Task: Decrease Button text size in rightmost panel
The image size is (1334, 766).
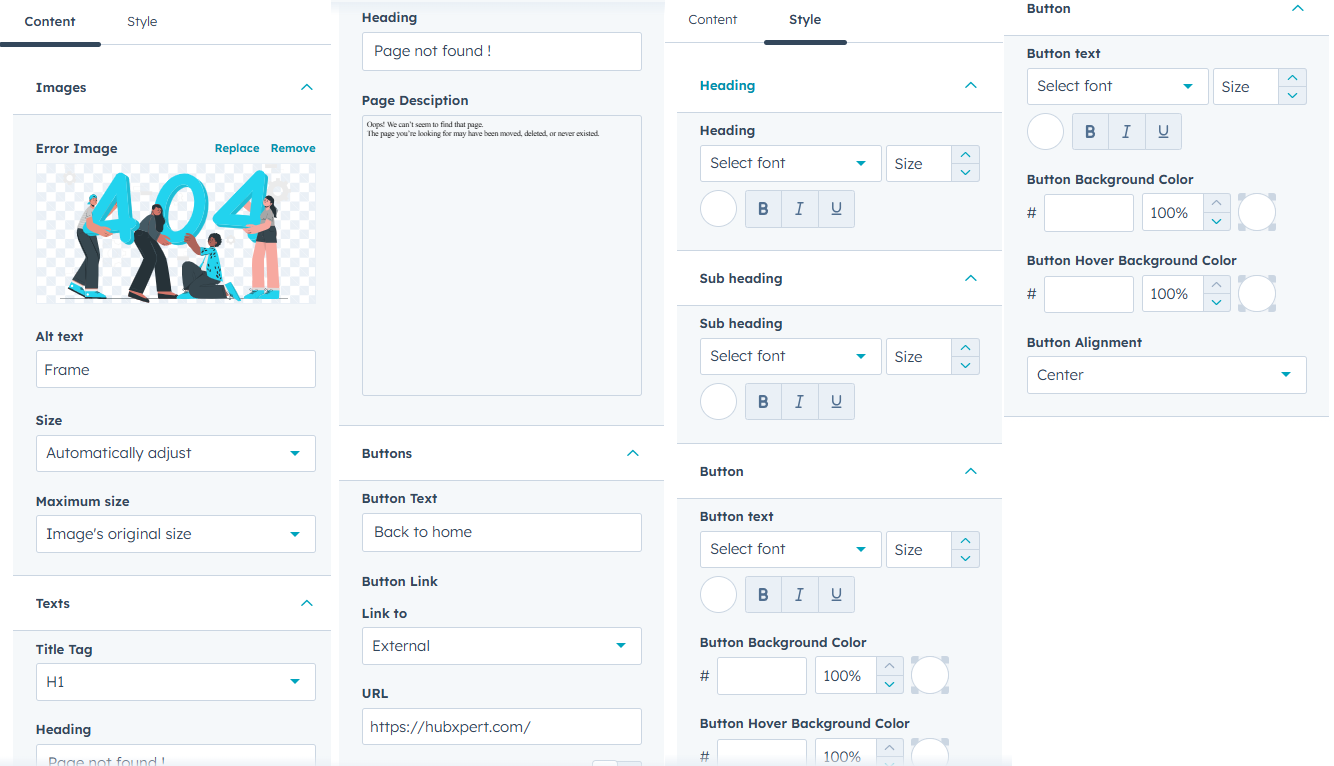Action: point(1292,96)
